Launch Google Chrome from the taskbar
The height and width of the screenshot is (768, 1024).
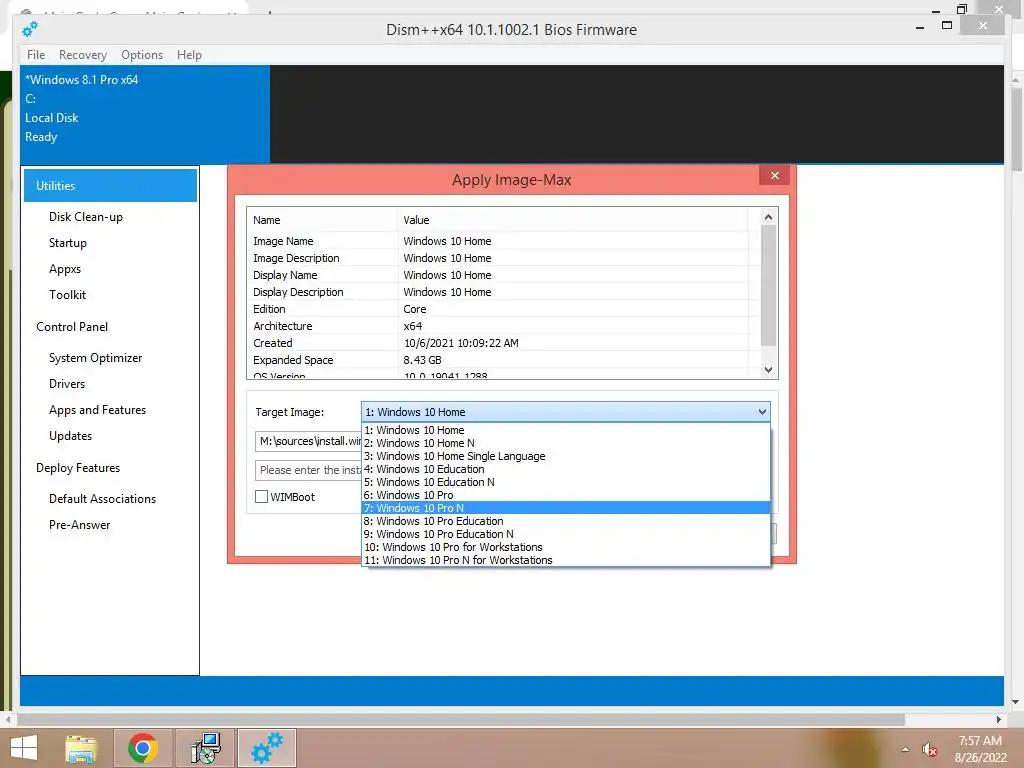tap(143, 748)
